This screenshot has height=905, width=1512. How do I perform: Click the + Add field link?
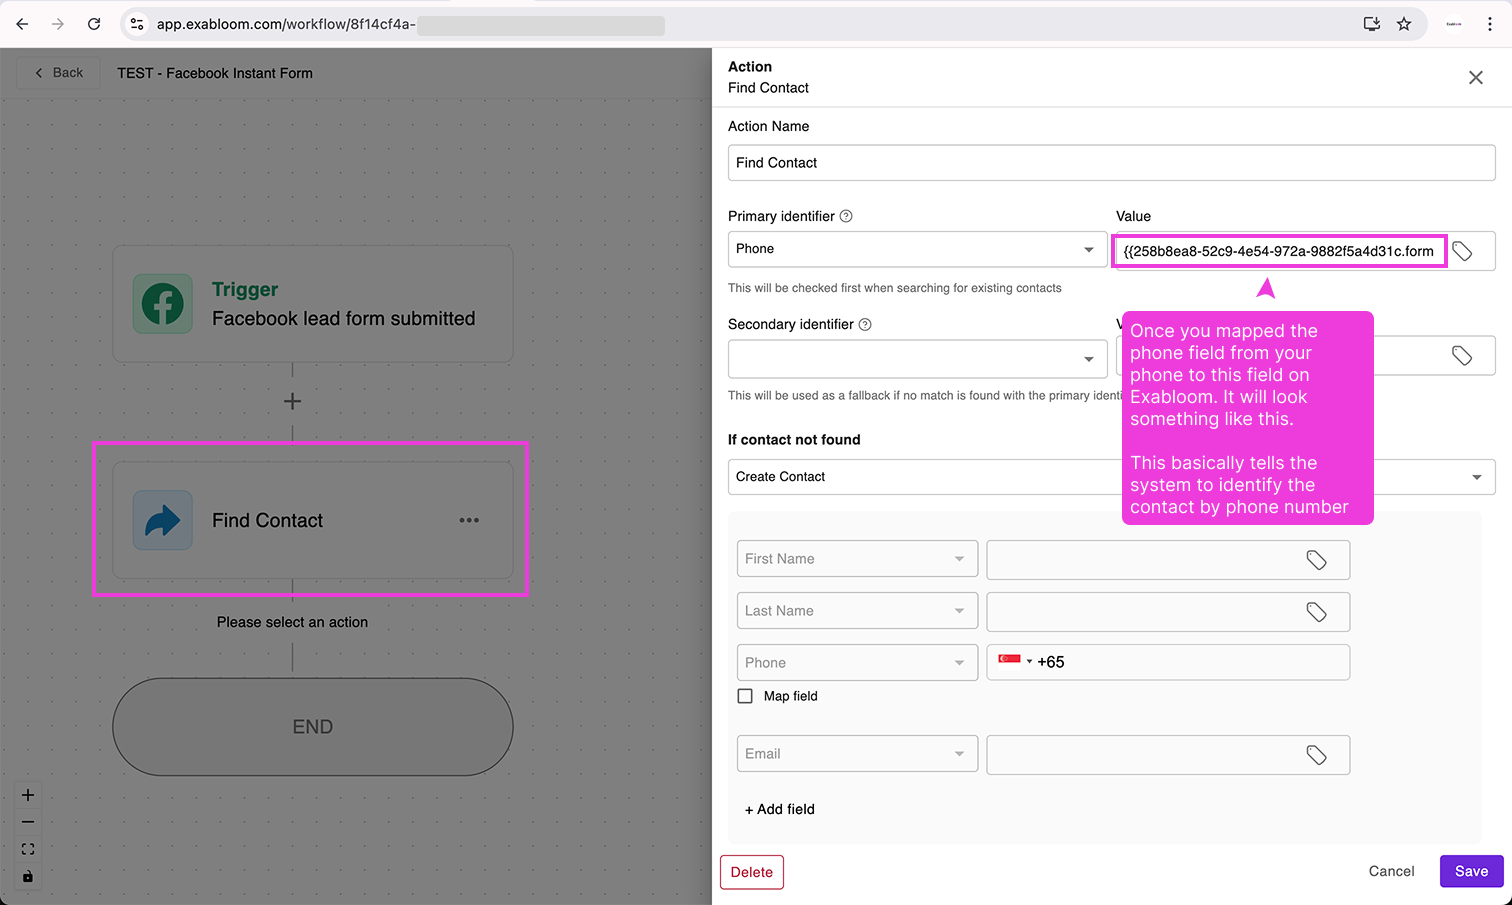coord(780,809)
